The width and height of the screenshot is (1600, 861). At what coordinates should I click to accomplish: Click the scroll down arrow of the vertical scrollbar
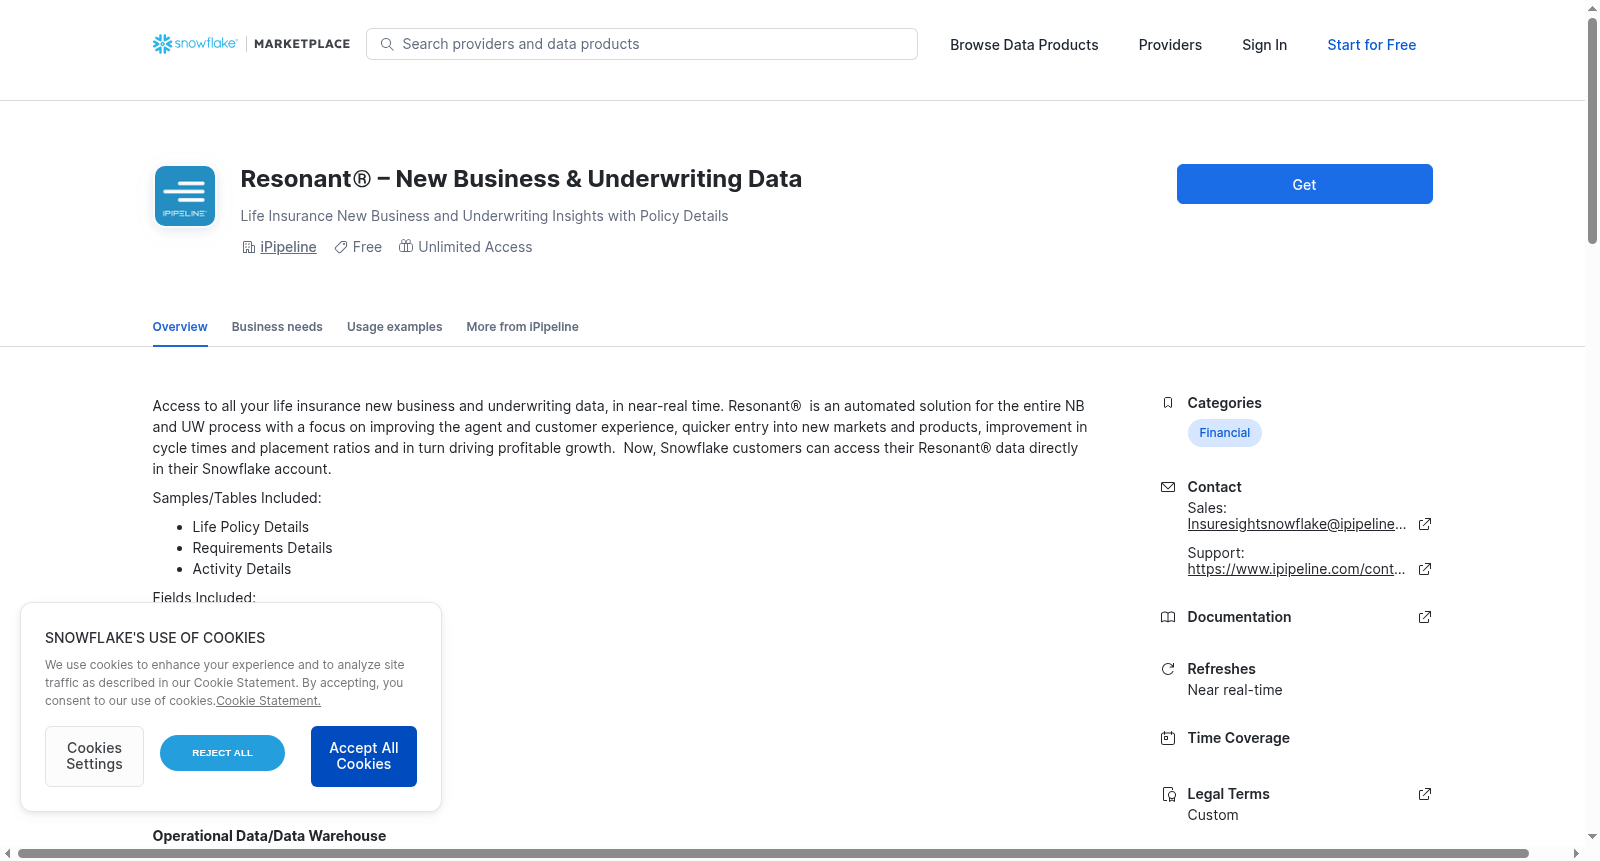click(1592, 837)
